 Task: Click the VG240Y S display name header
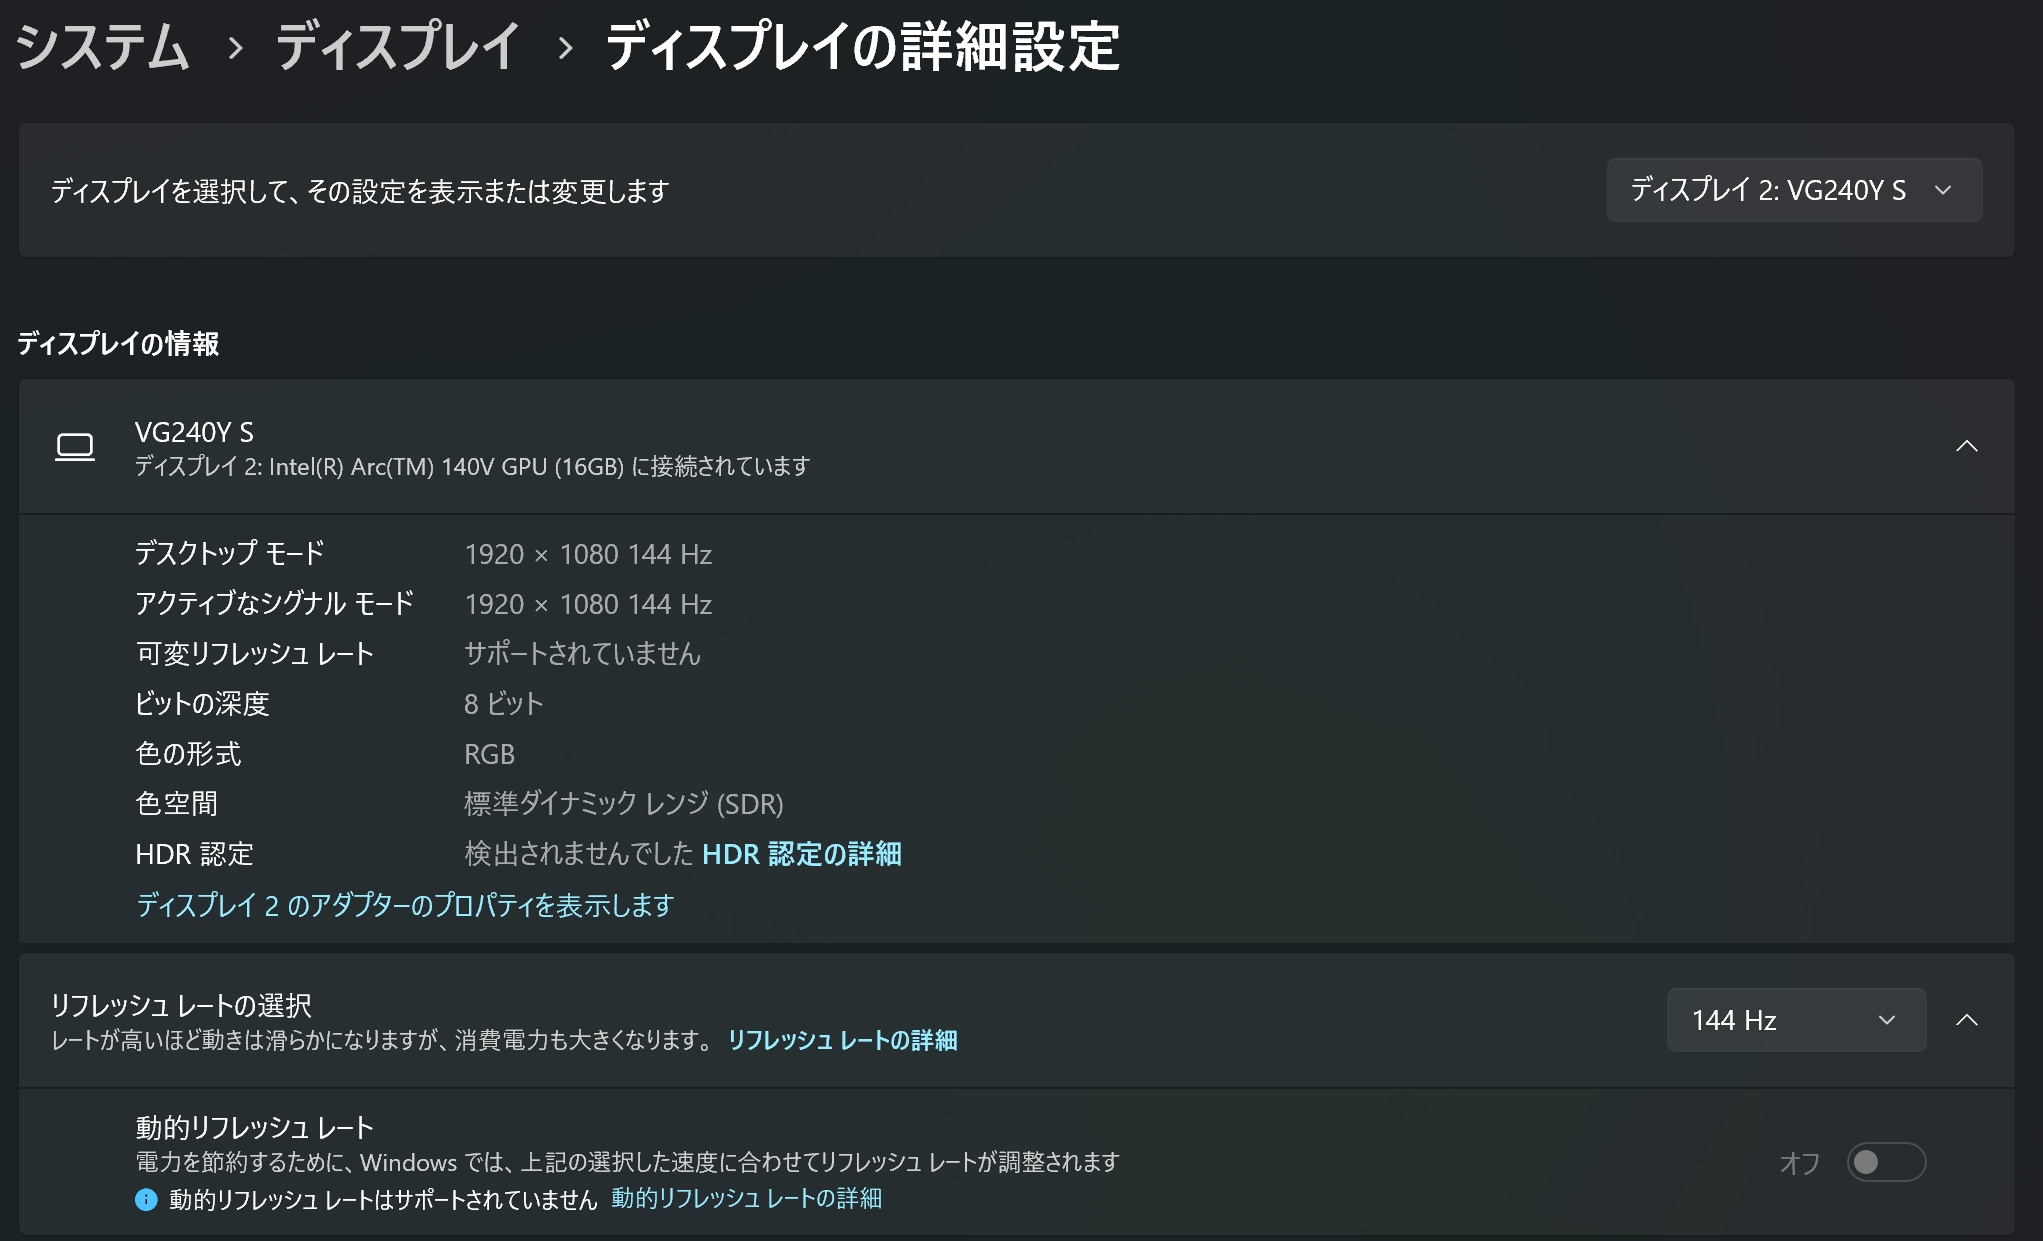coord(194,432)
